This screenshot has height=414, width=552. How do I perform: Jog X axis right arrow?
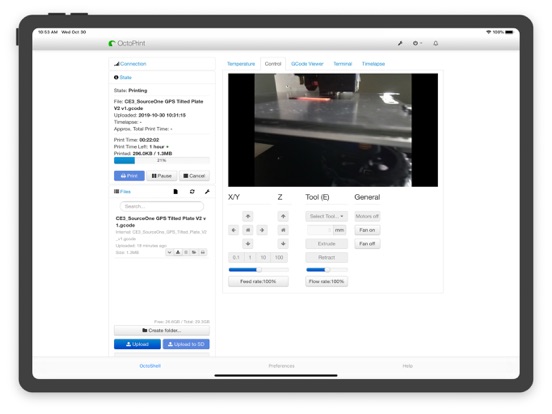tap(262, 230)
